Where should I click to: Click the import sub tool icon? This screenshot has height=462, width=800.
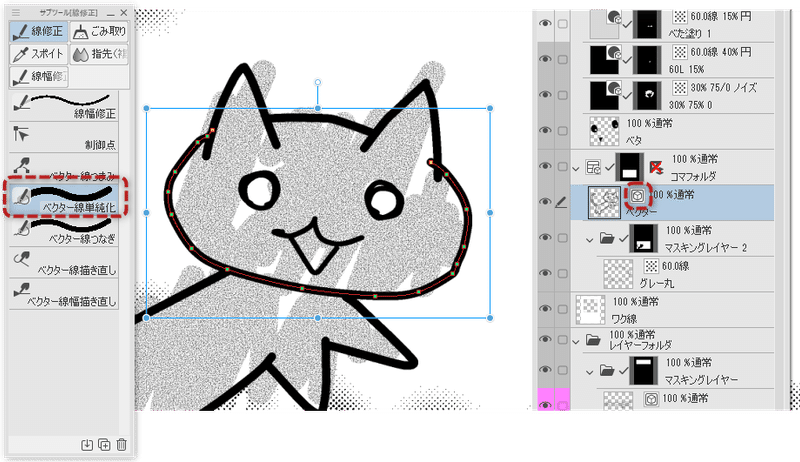(87, 445)
